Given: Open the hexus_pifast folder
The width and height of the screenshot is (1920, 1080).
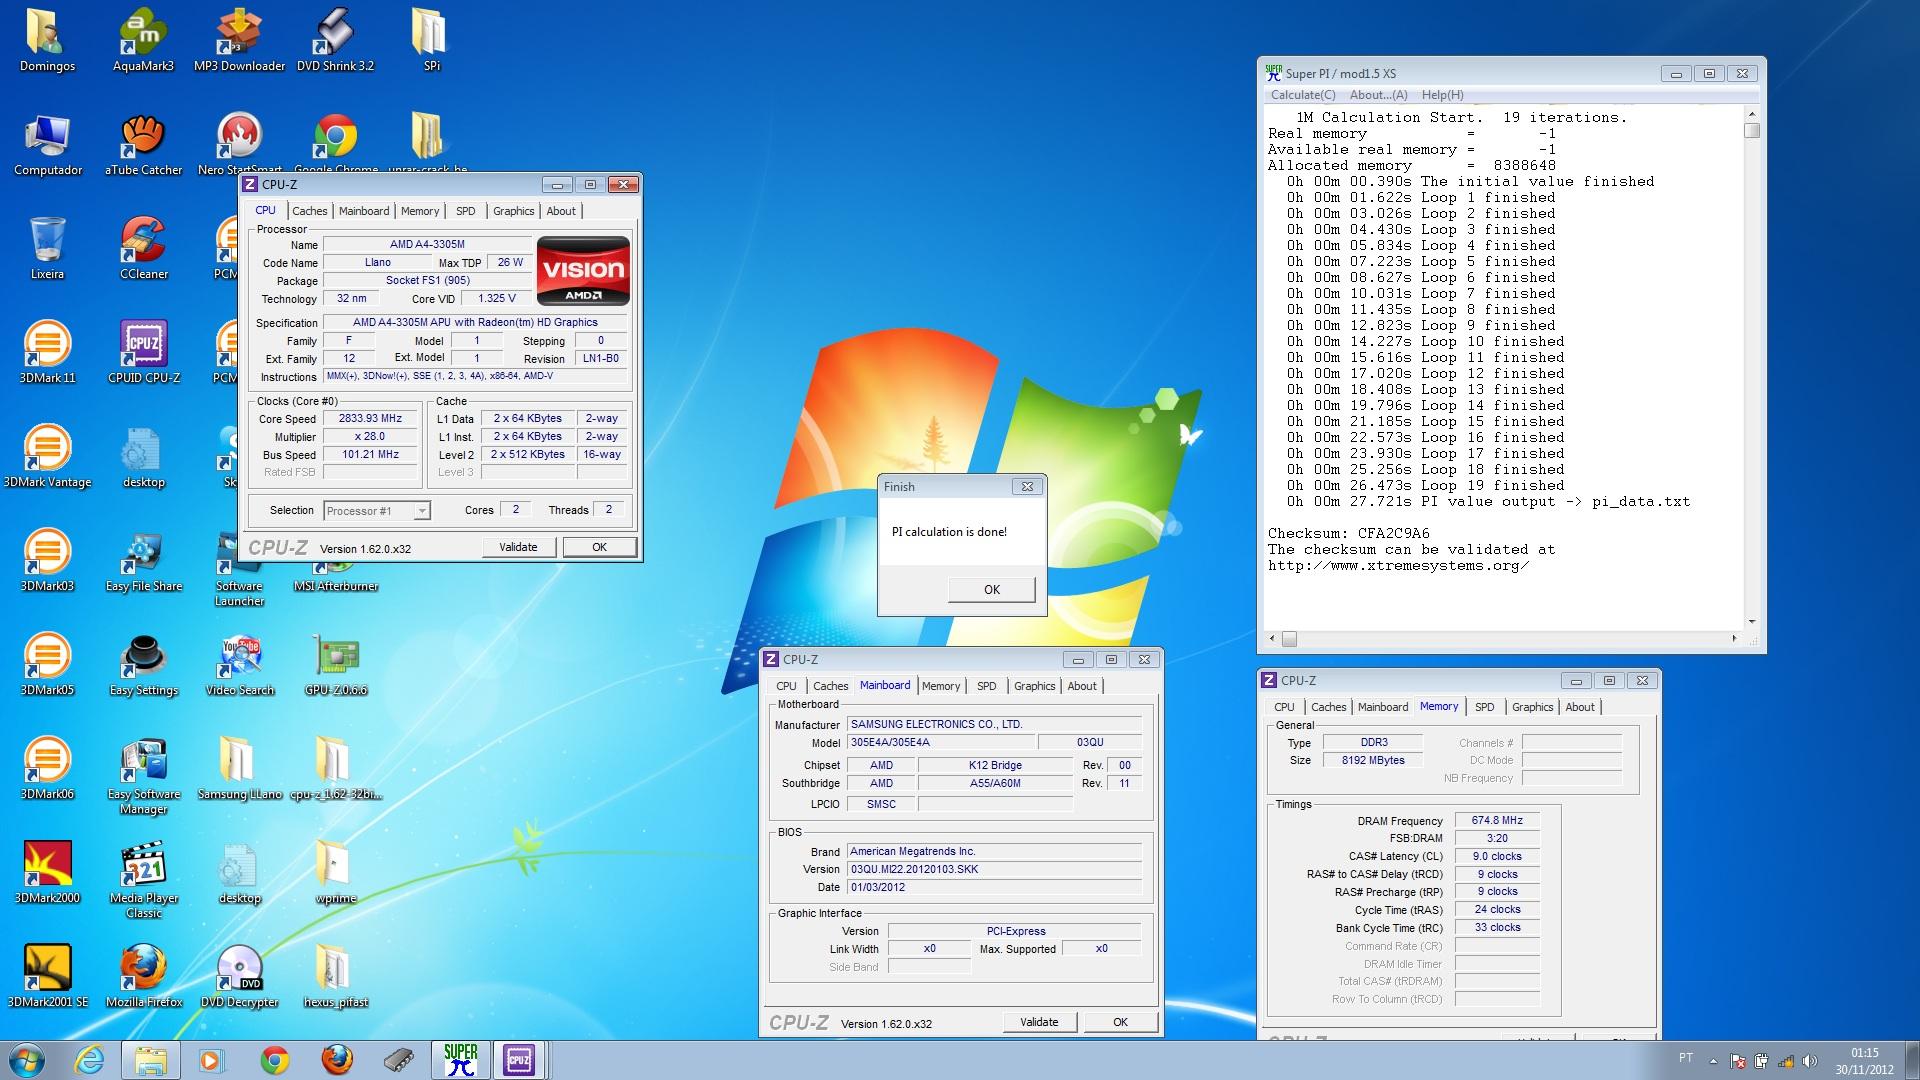Looking at the screenshot, I should [x=335, y=976].
